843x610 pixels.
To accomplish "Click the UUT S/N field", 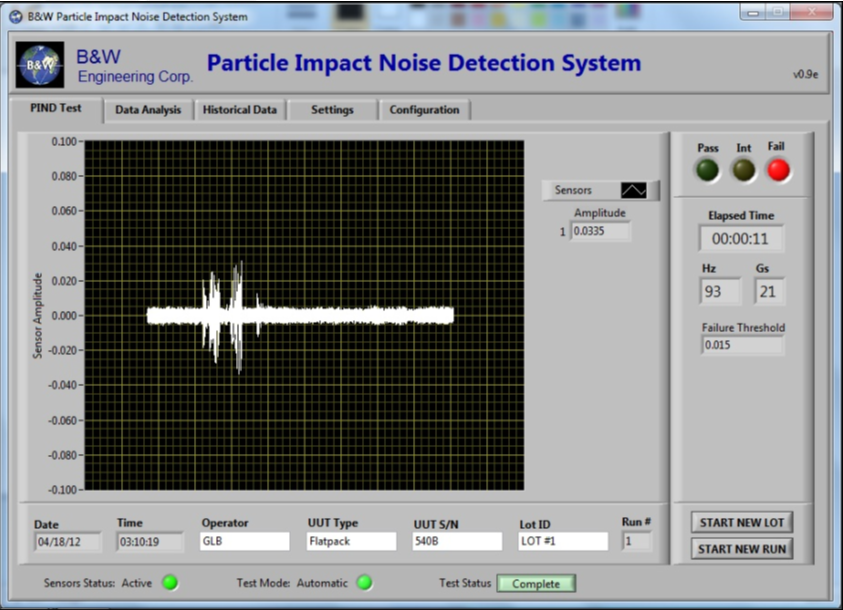I will pos(458,541).
